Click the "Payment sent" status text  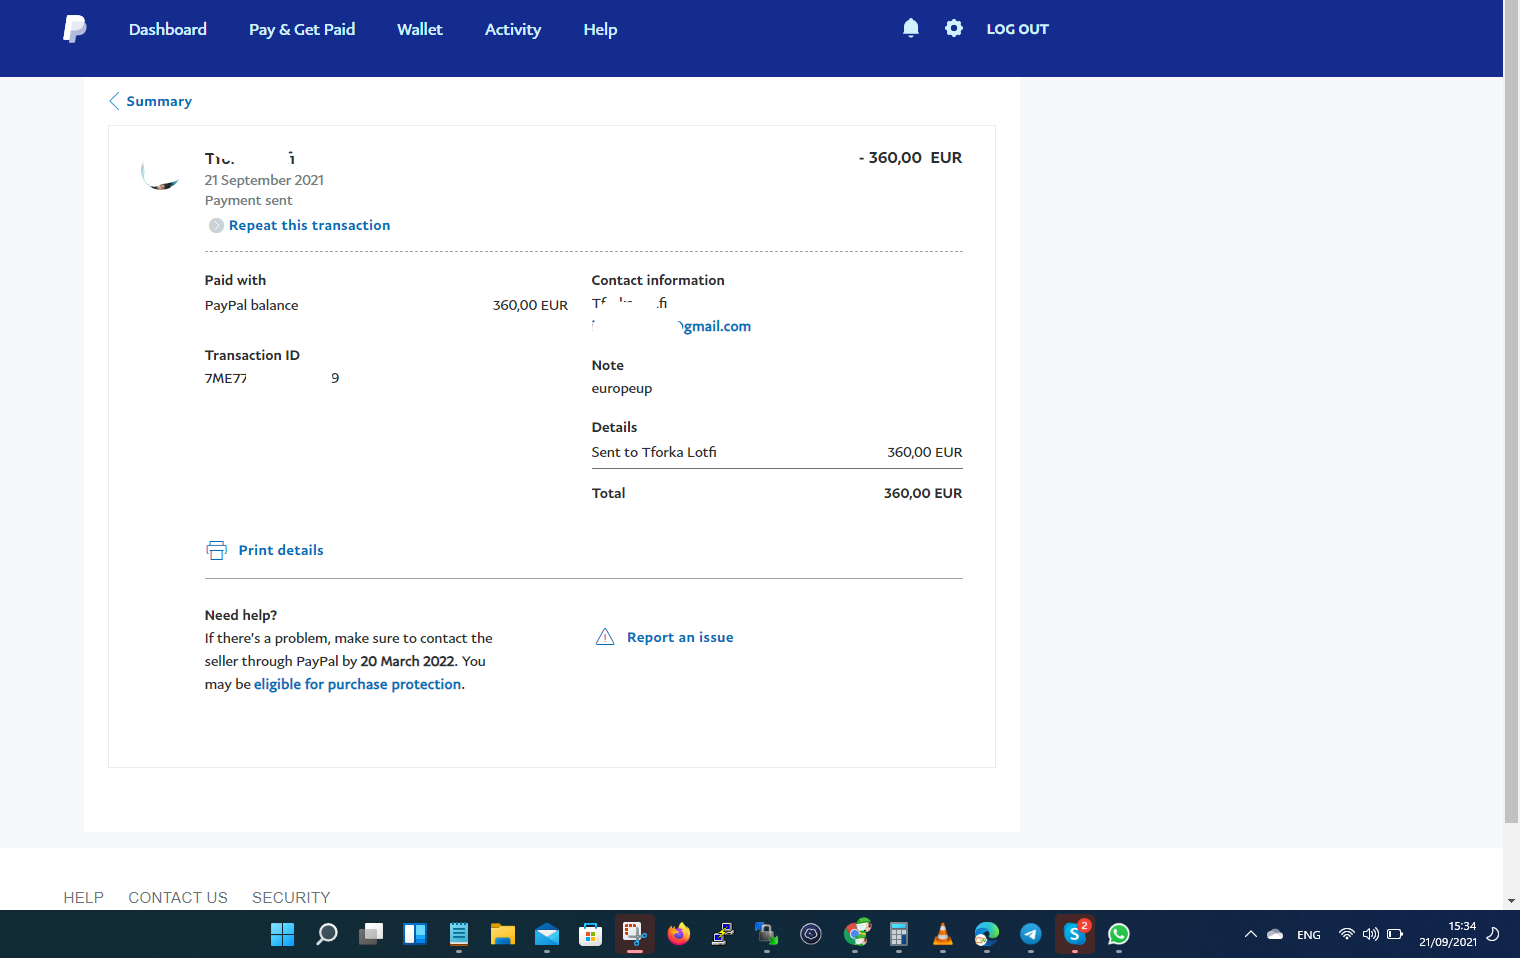point(249,200)
